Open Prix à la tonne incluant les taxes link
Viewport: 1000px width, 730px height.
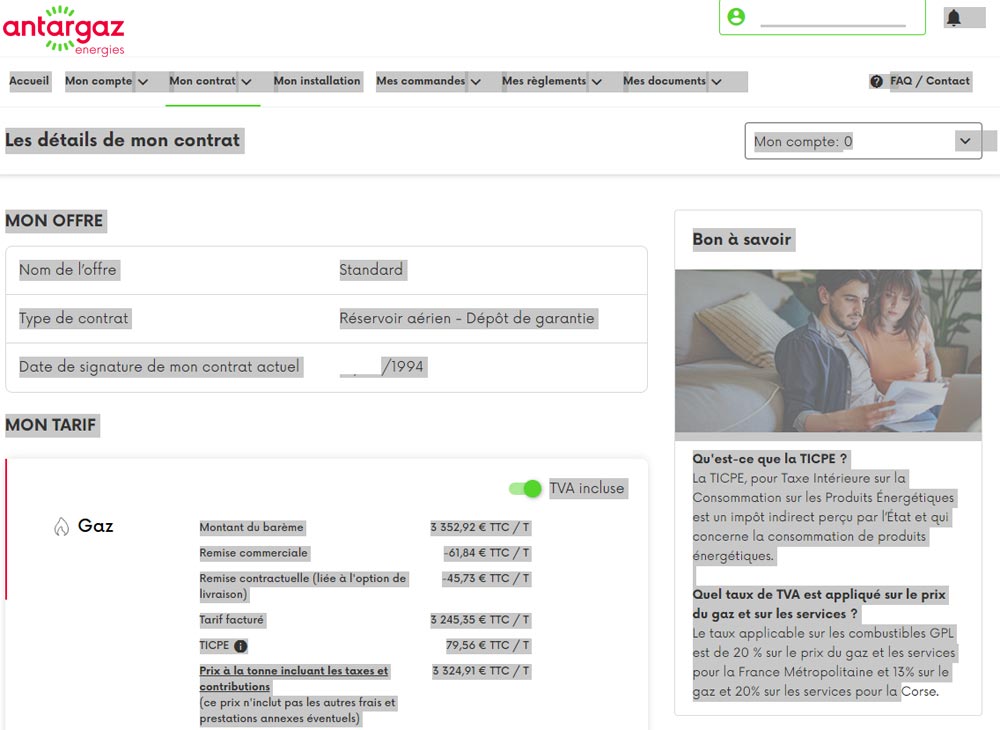point(295,677)
